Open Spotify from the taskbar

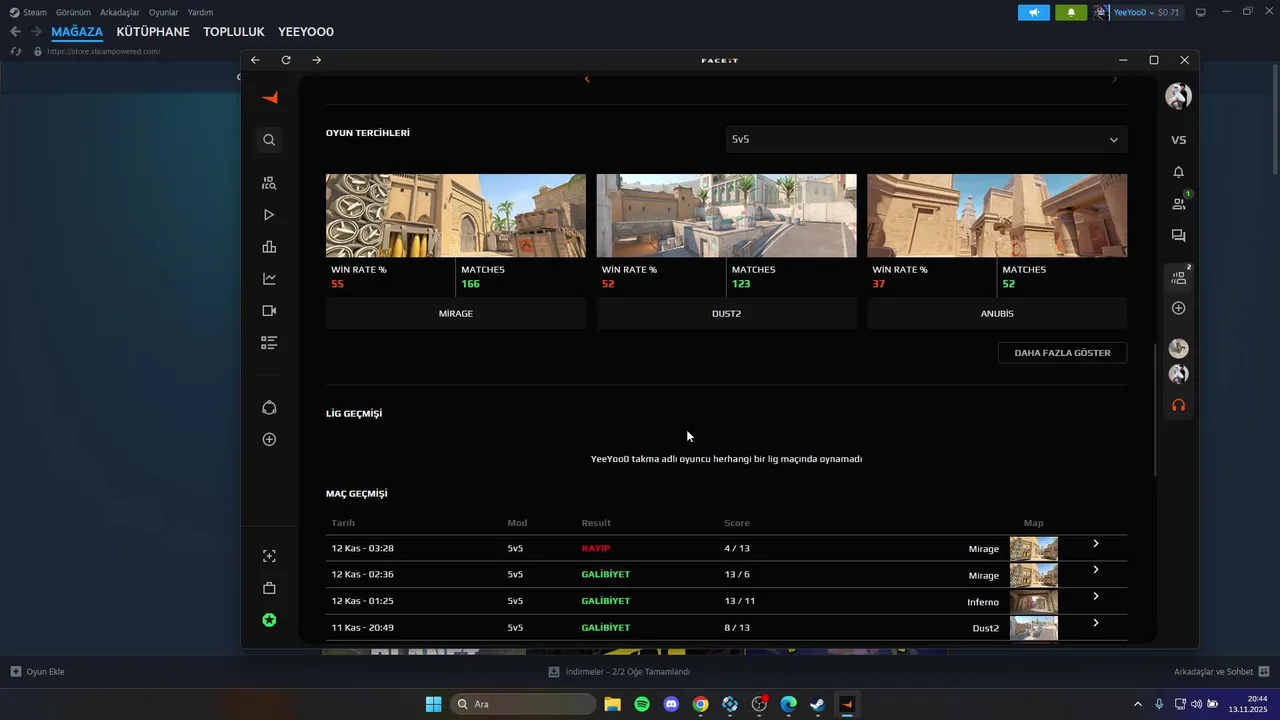point(642,704)
